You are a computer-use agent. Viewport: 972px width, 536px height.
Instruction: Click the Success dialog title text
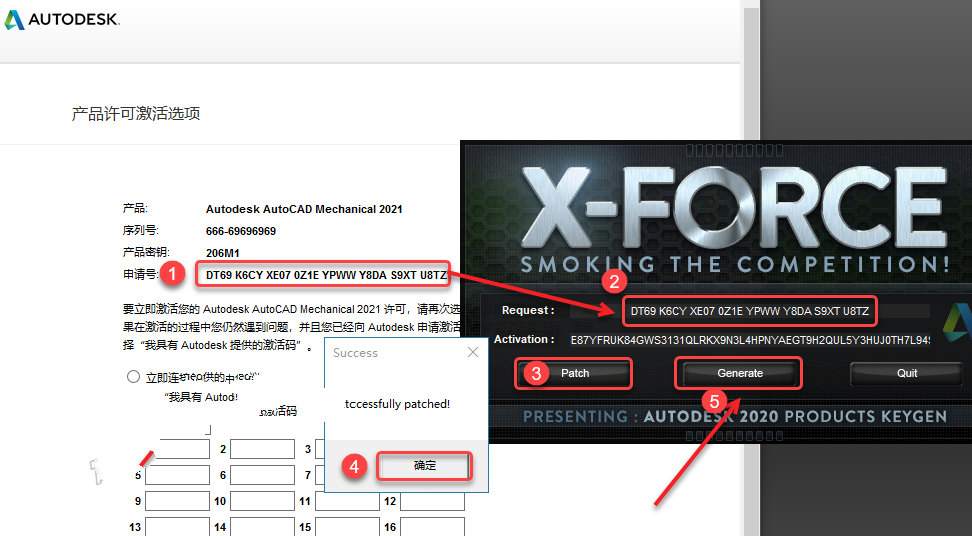[355, 353]
